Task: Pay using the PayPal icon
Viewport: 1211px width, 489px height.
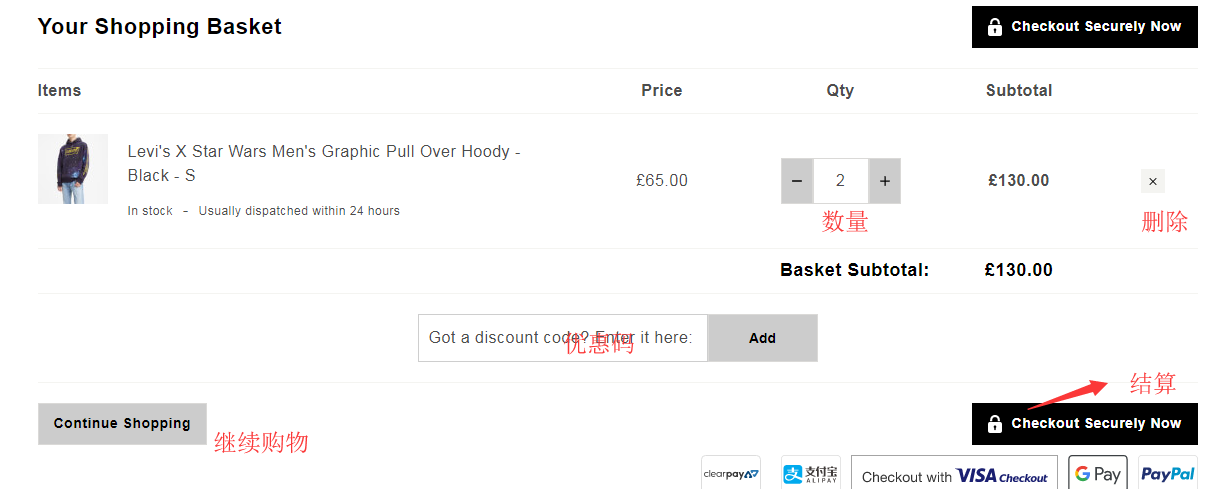Action: (1167, 473)
